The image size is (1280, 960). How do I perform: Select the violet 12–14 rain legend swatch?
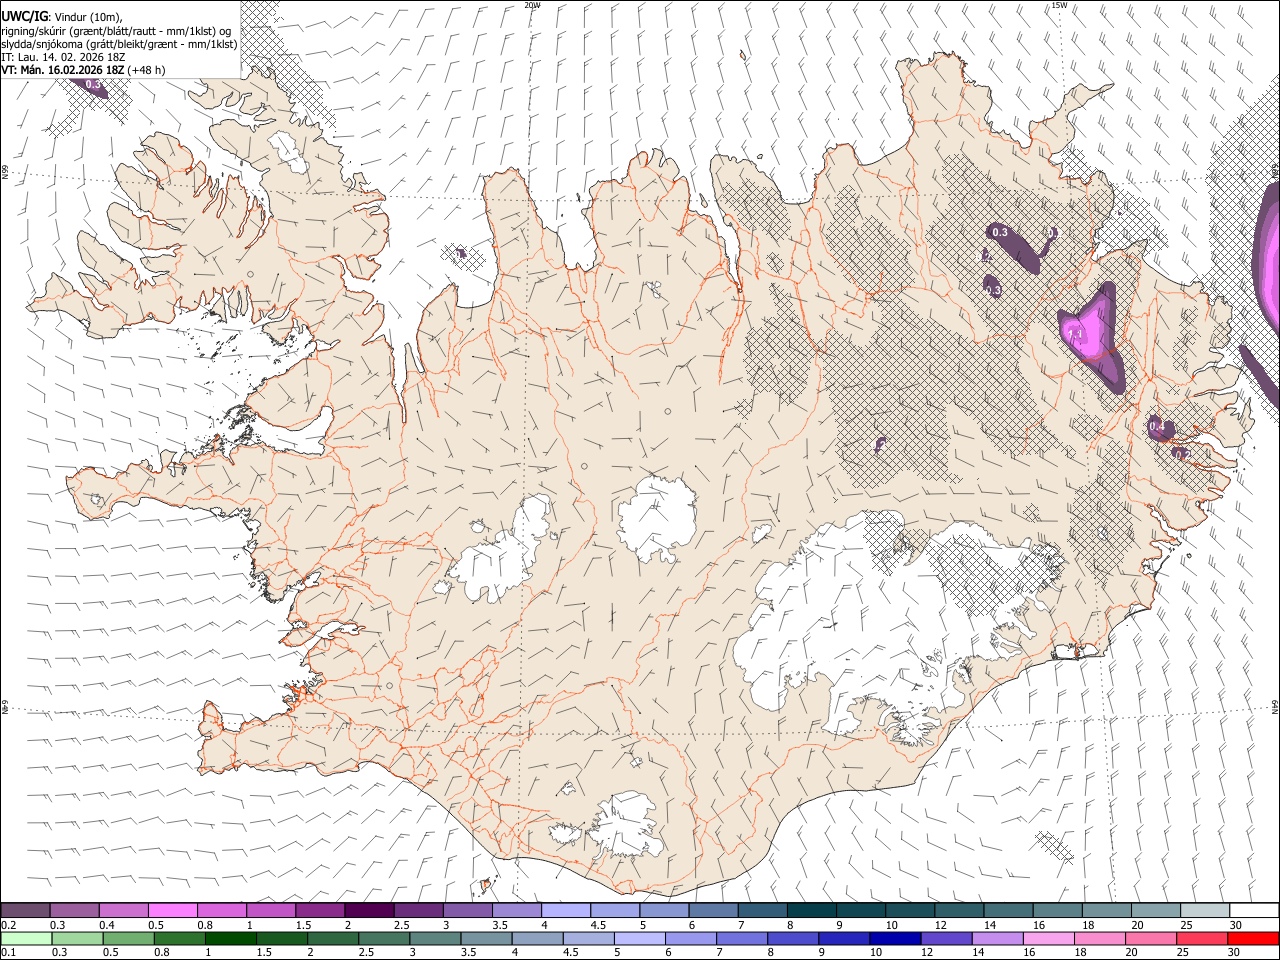point(946,938)
